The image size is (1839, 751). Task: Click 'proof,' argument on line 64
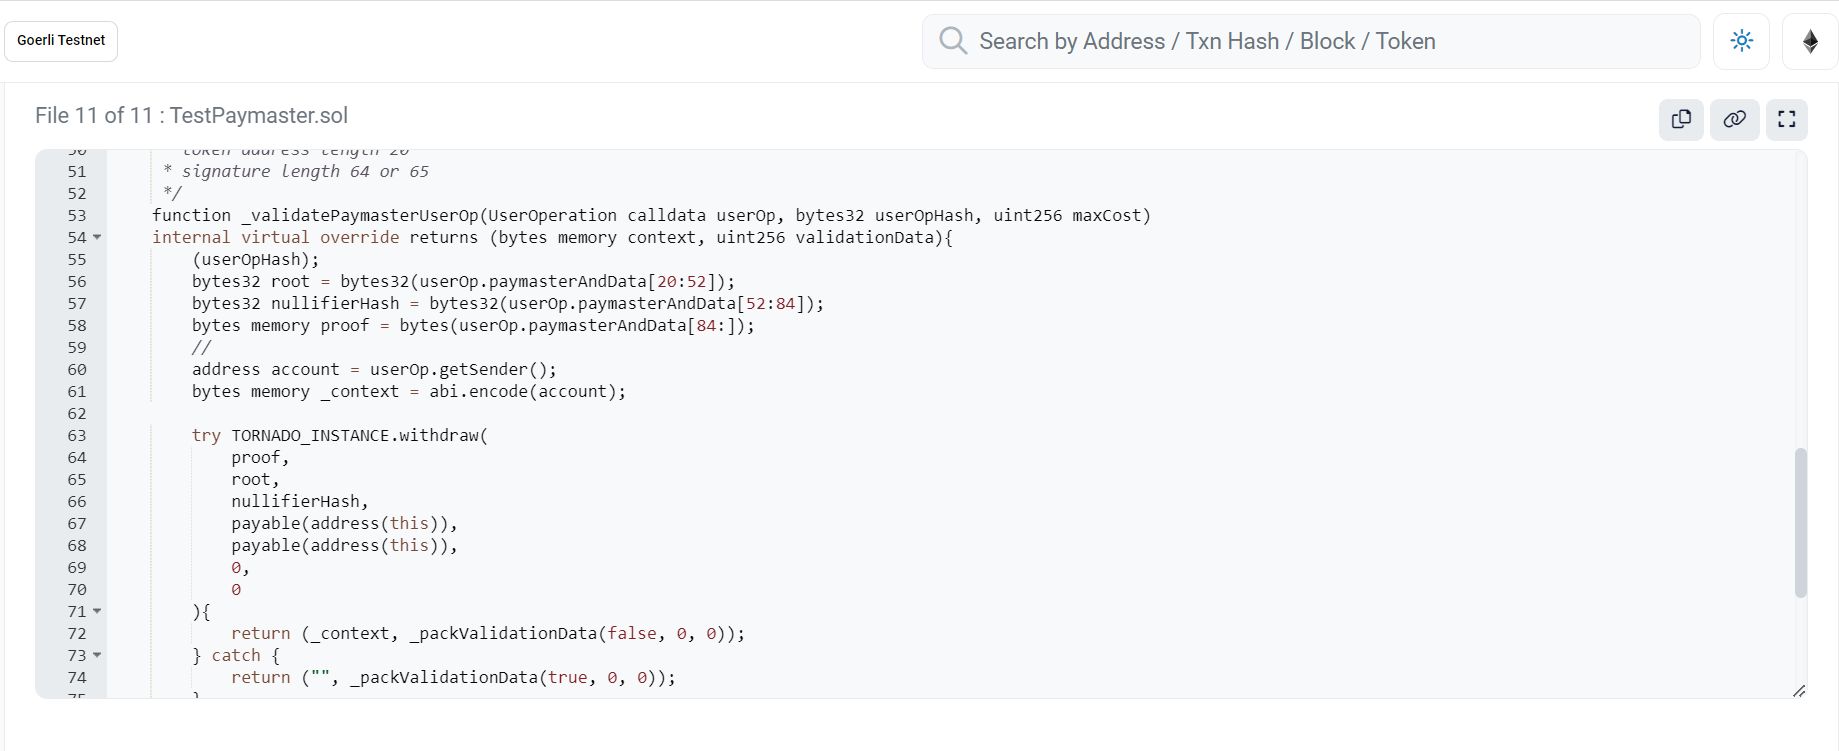(260, 457)
